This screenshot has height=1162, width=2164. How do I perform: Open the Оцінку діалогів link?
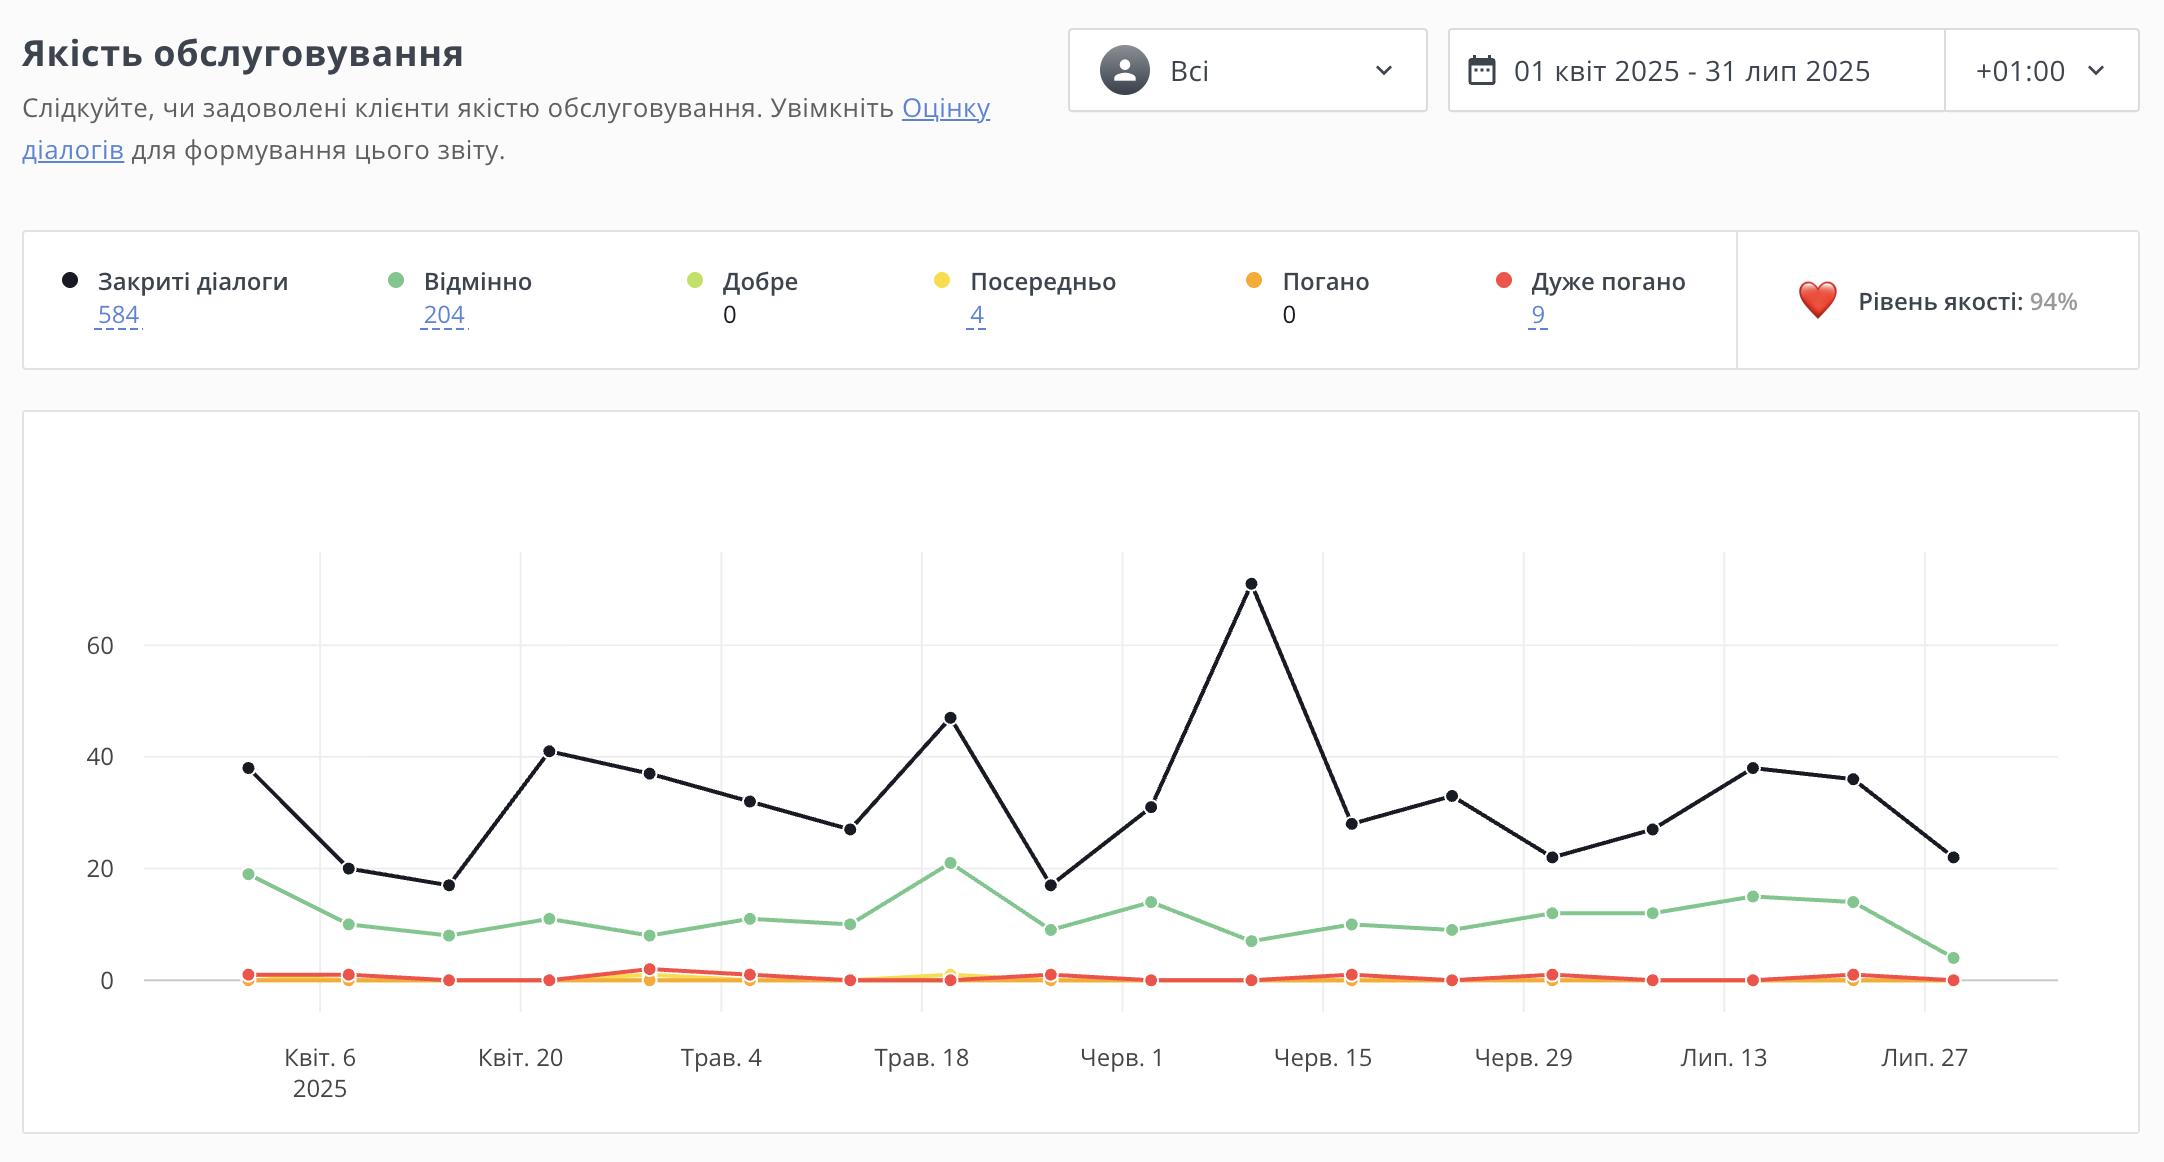[x=945, y=108]
